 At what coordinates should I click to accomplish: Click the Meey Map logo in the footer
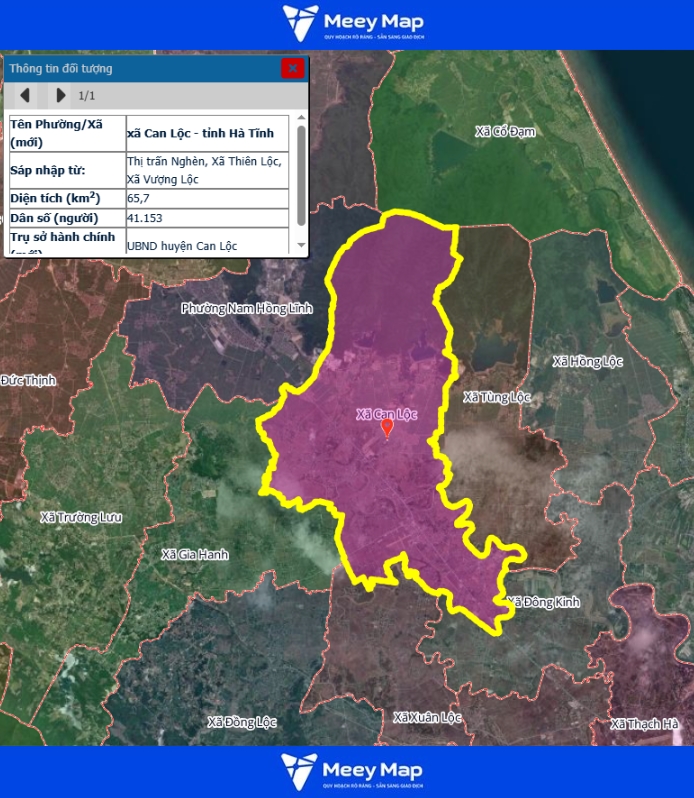[x=353, y=771]
